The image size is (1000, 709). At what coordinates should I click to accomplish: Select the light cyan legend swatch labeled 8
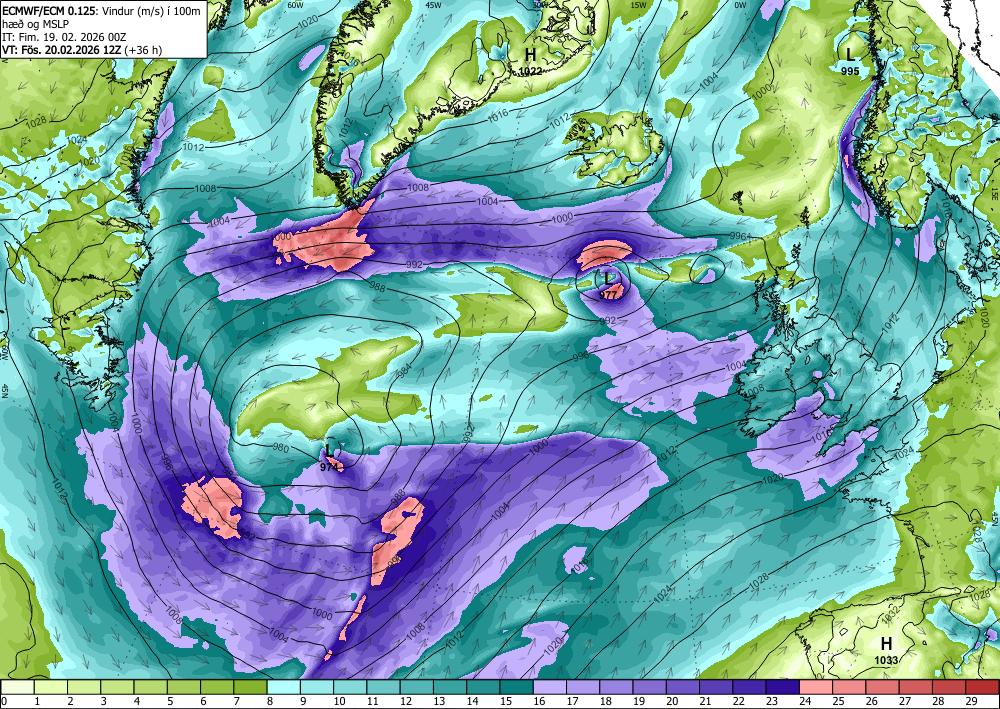tap(283, 687)
